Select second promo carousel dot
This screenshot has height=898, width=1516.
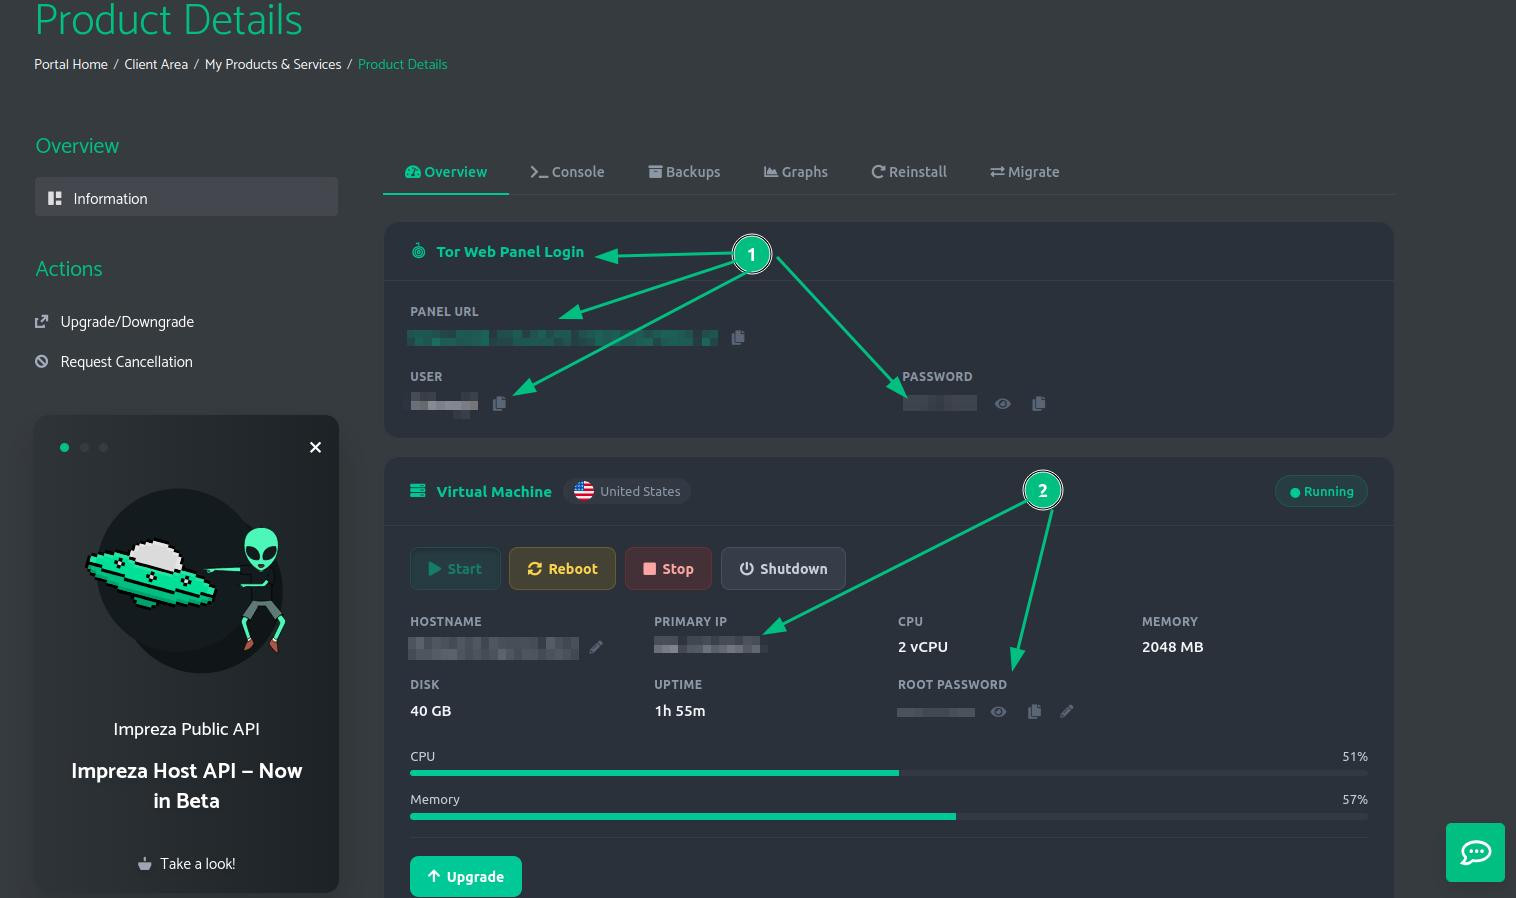(x=84, y=447)
